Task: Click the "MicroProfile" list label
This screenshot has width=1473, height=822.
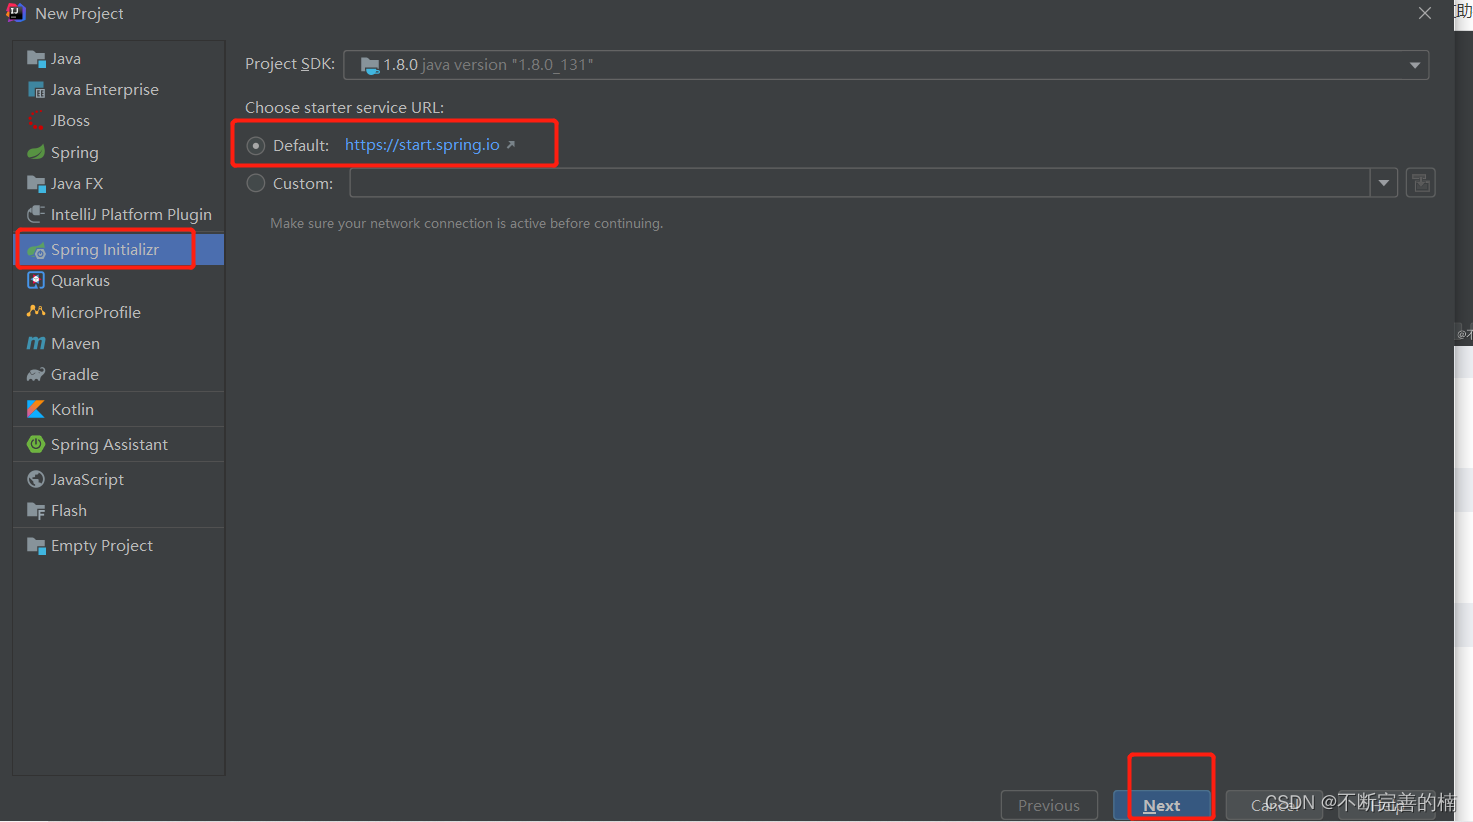Action: tap(96, 312)
